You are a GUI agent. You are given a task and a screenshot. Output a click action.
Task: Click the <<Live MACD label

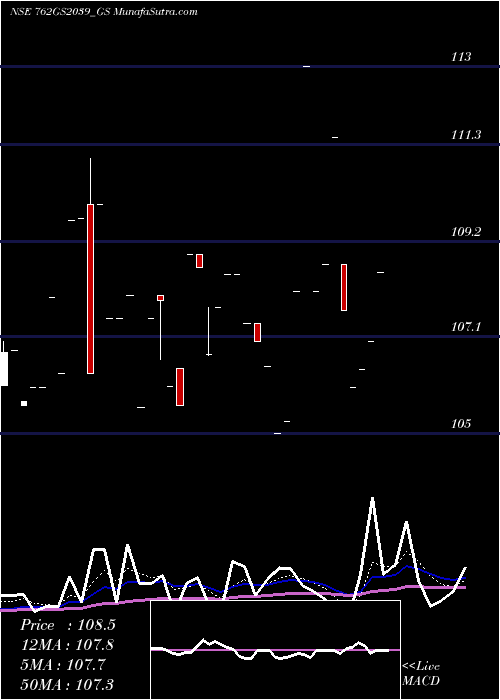421,673
